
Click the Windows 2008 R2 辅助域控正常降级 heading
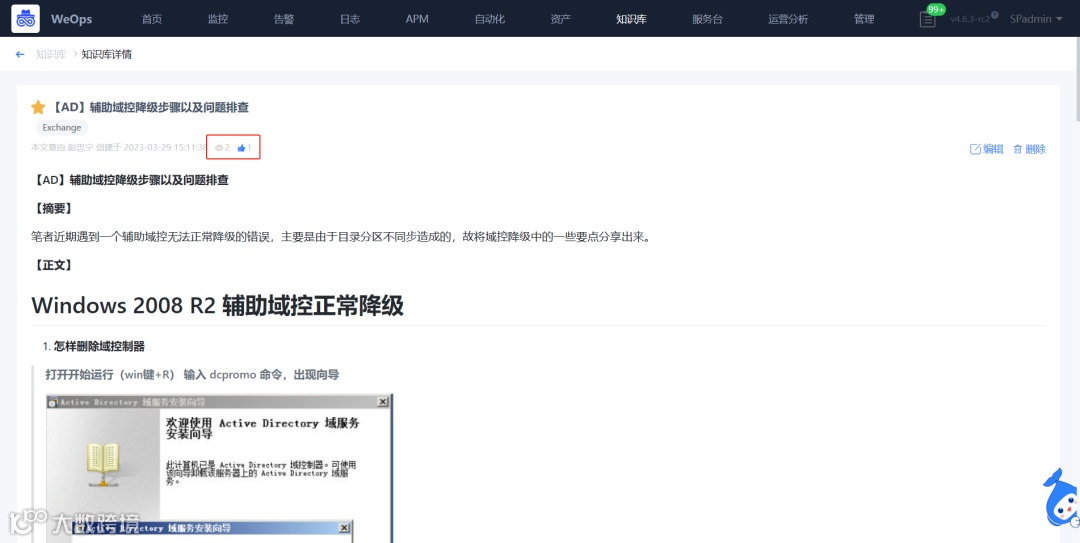218,305
